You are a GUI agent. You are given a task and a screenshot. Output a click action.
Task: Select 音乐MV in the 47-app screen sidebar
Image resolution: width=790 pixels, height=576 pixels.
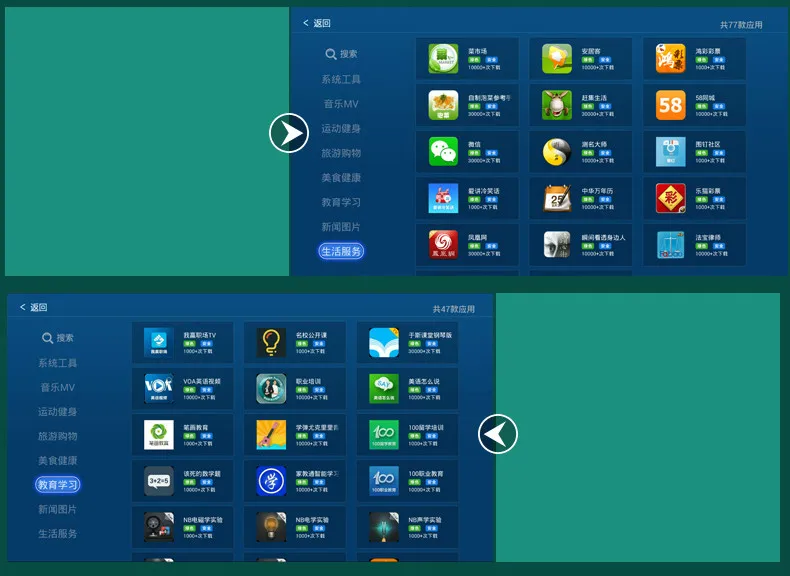[57, 388]
